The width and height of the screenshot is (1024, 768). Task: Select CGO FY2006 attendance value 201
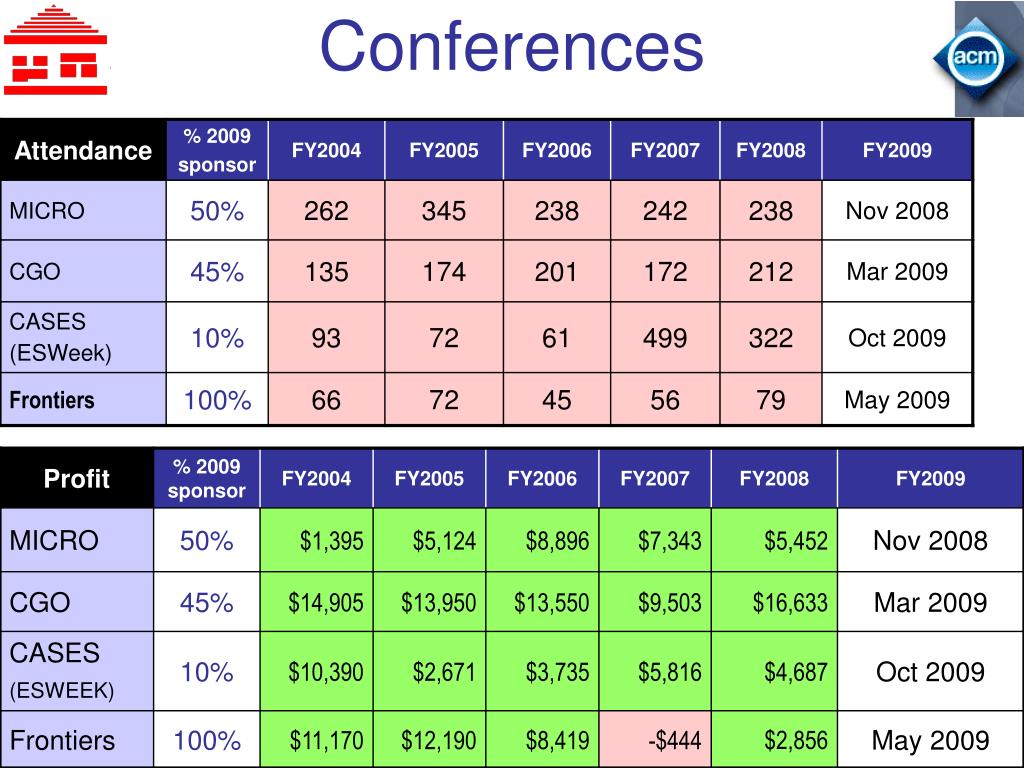coord(556,271)
